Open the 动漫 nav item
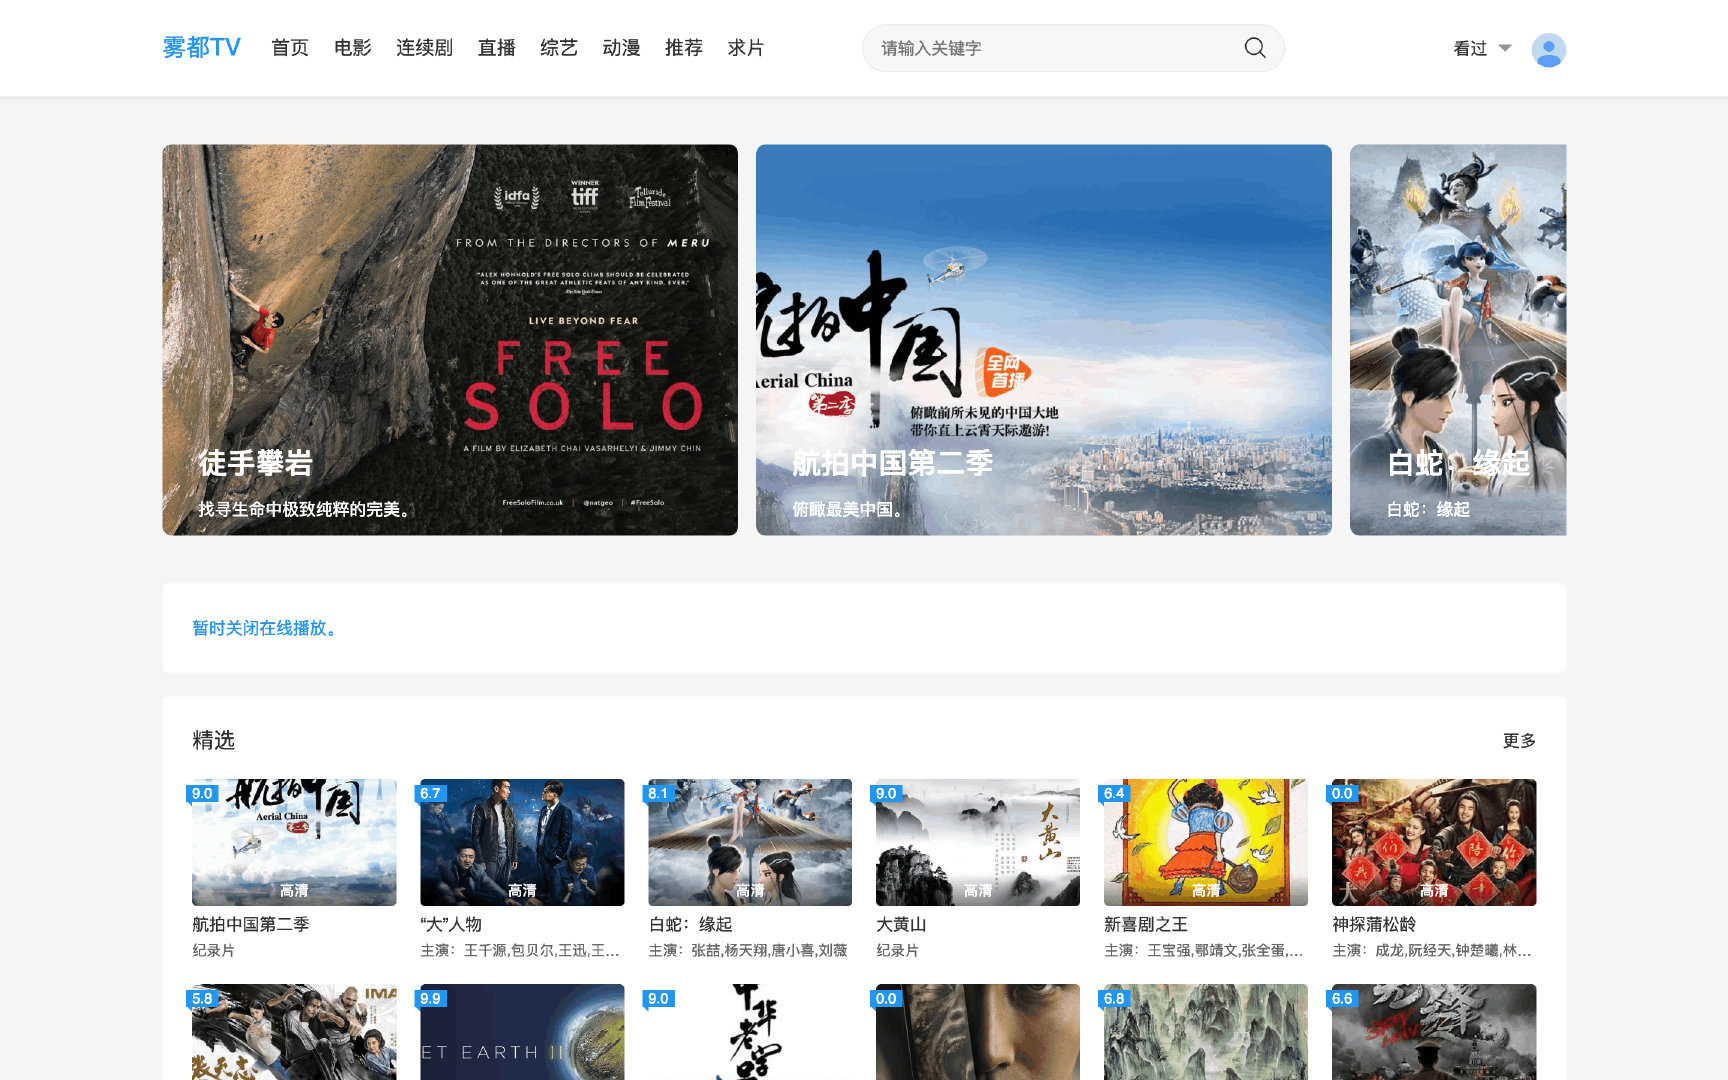1728x1080 pixels. (x=621, y=48)
